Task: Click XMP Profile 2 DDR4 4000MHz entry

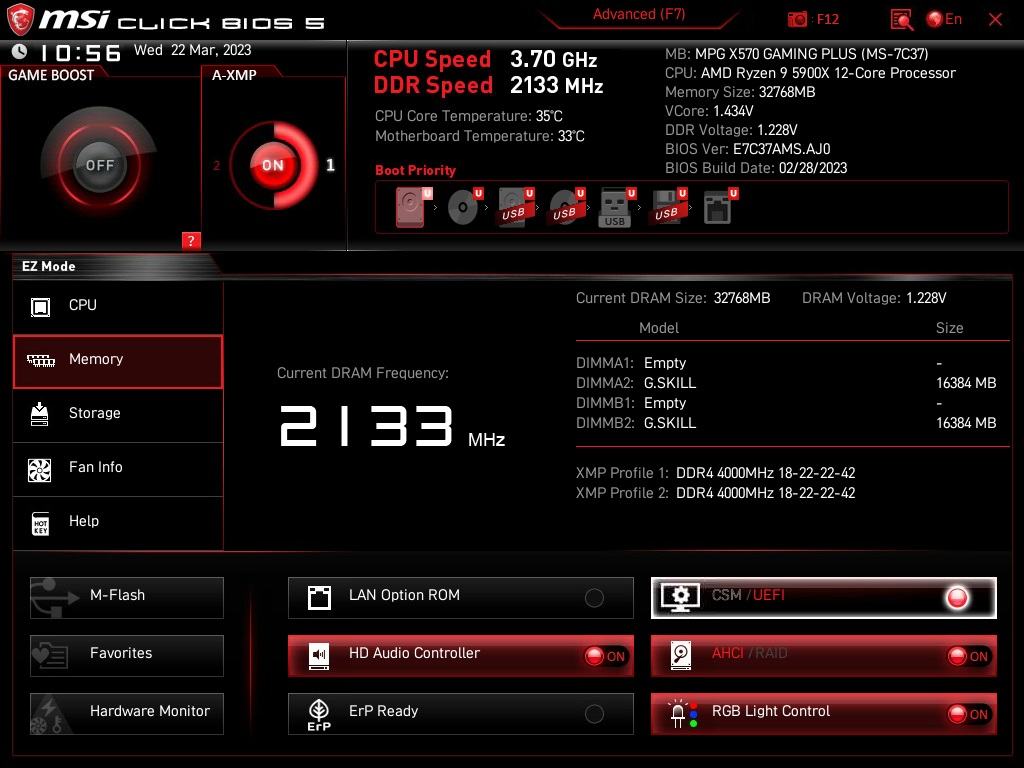Action: click(715, 493)
